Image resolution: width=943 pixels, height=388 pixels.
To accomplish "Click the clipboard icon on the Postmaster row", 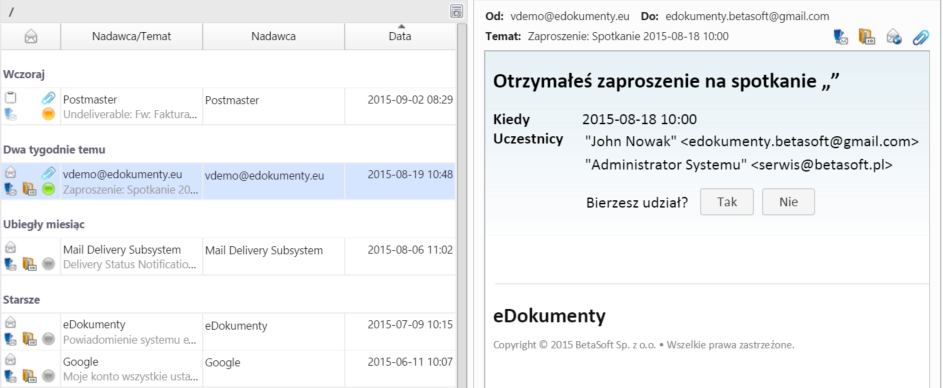I will coord(11,98).
